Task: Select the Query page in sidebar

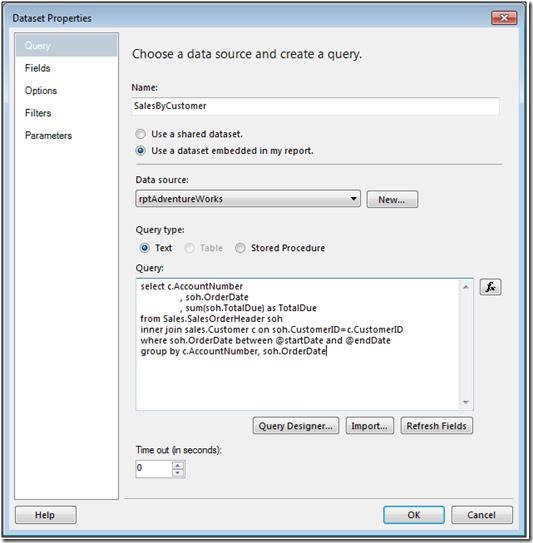Action: [67, 45]
